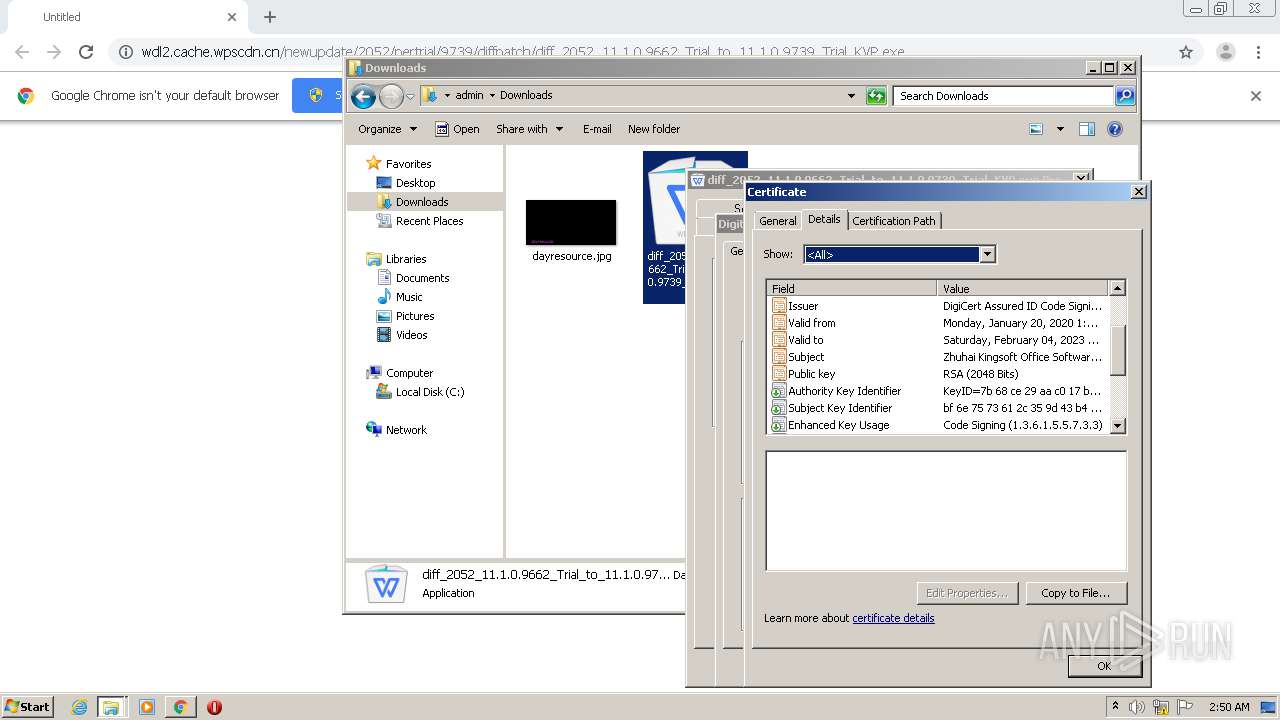Open the Share with menu
The image size is (1280, 720).
pyautogui.click(x=529, y=129)
